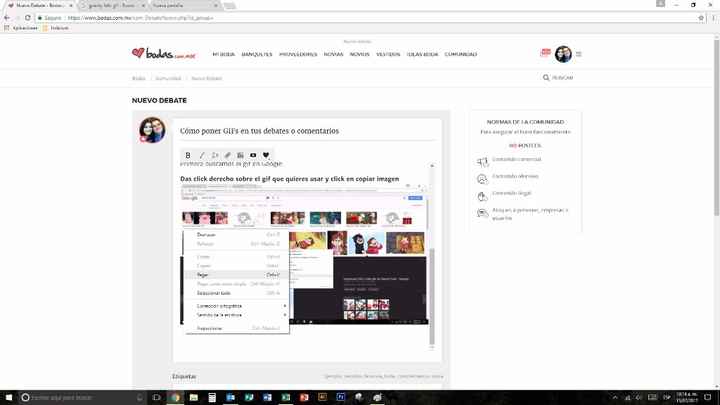
Task: Open the BANQUETES navigation item
Action: tap(257, 54)
